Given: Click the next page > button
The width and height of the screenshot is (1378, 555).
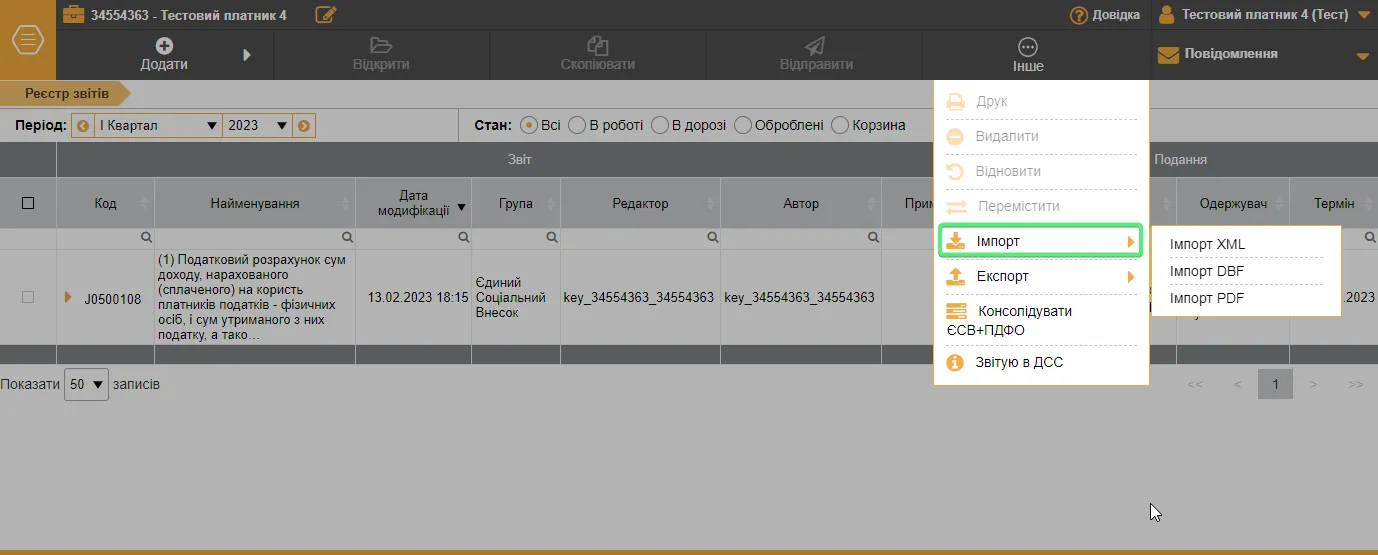Looking at the screenshot, I should point(1314,384).
